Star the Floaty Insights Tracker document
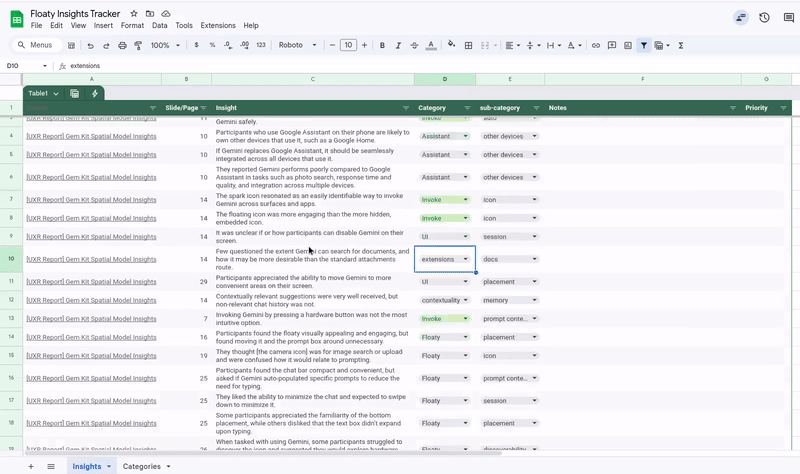The width and height of the screenshot is (800, 474). (134, 14)
